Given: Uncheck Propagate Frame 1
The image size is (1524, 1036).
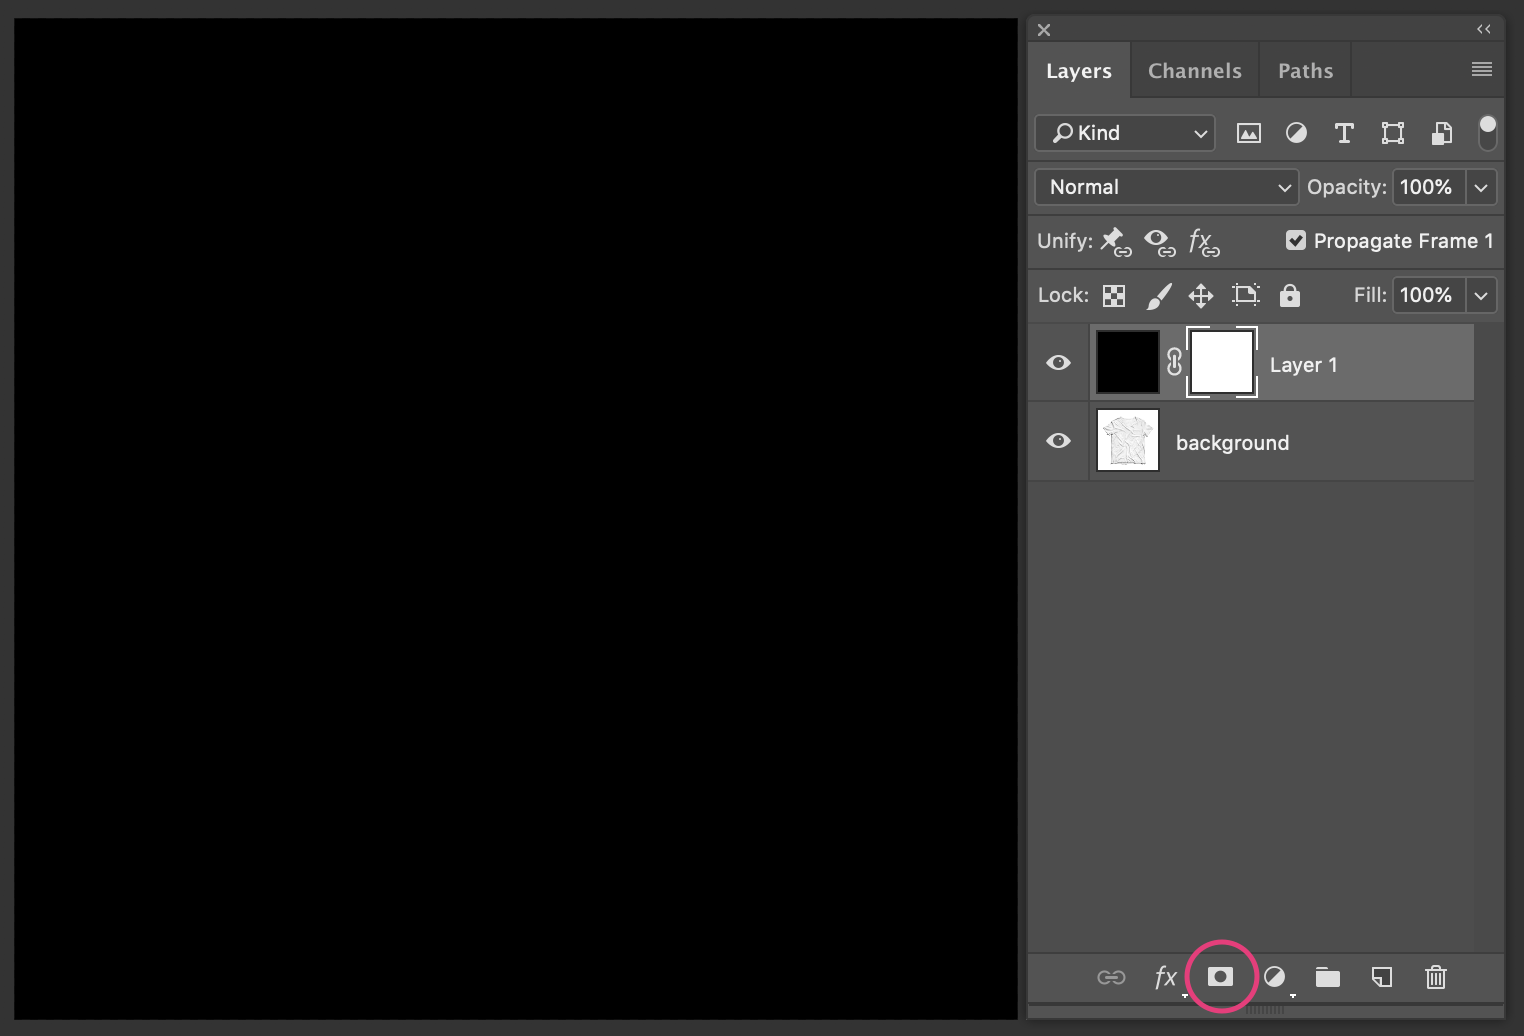Looking at the screenshot, I should tap(1296, 240).
